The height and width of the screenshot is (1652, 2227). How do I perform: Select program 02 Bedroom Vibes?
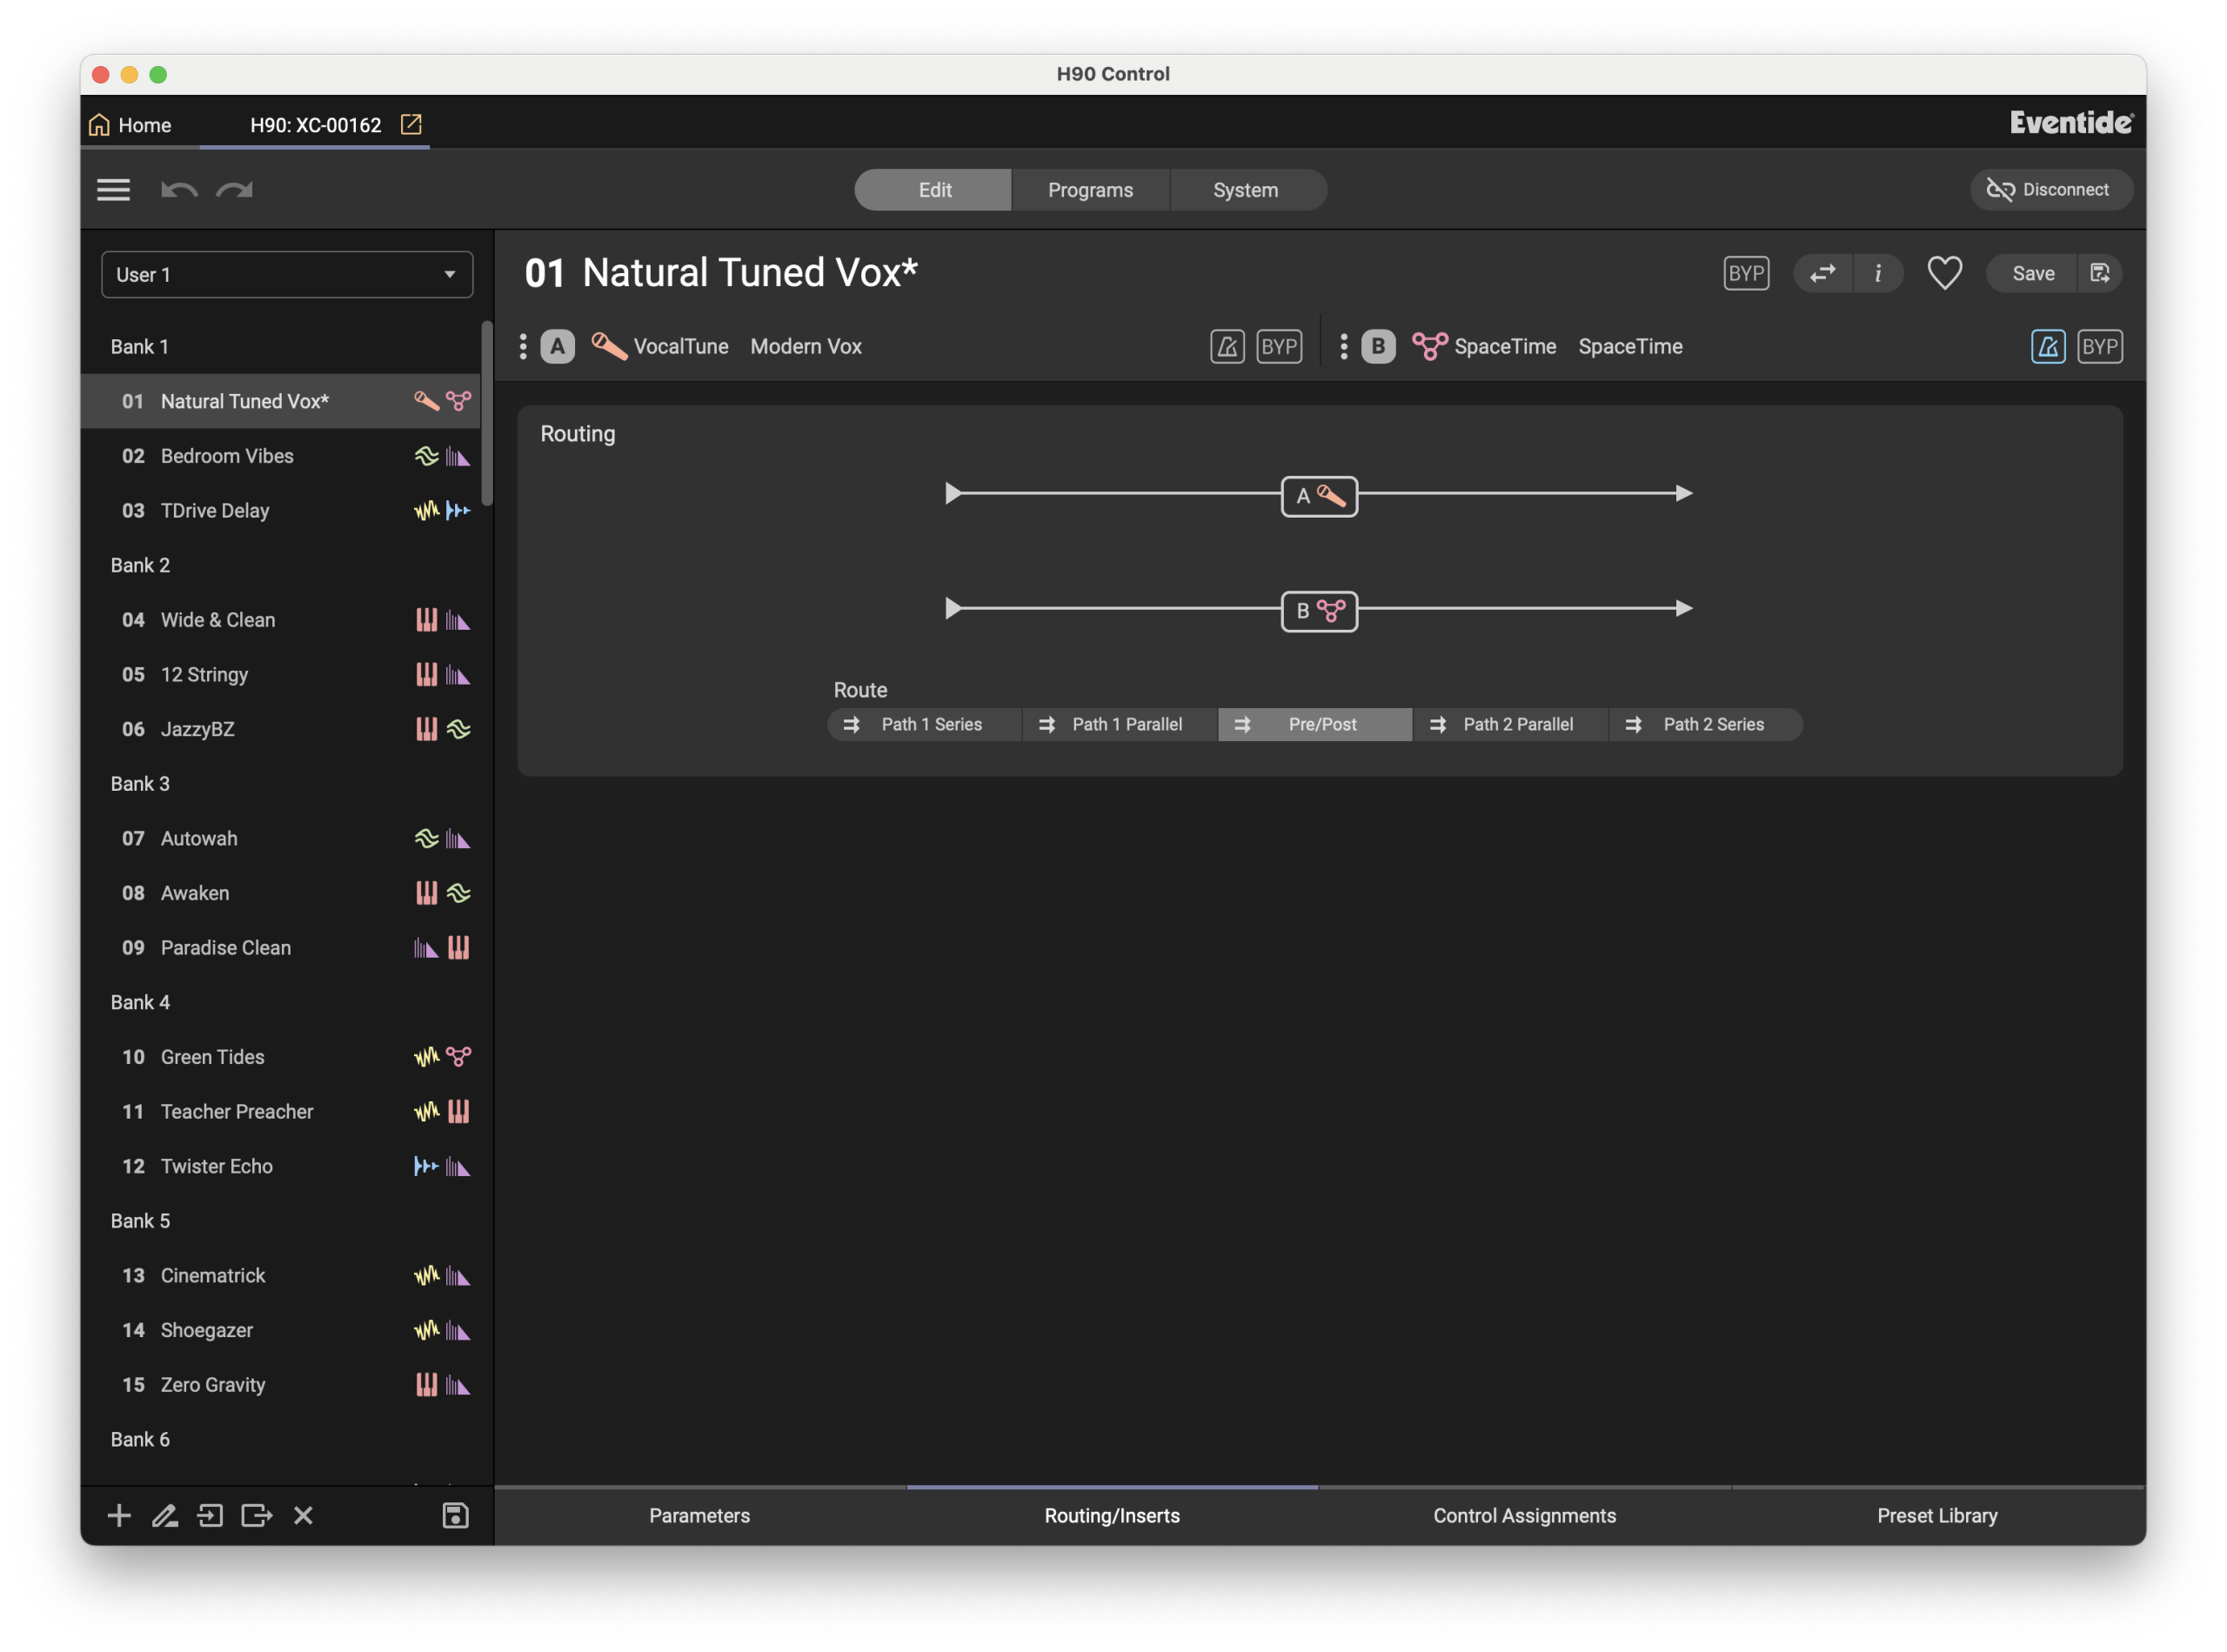pos(281,456)
